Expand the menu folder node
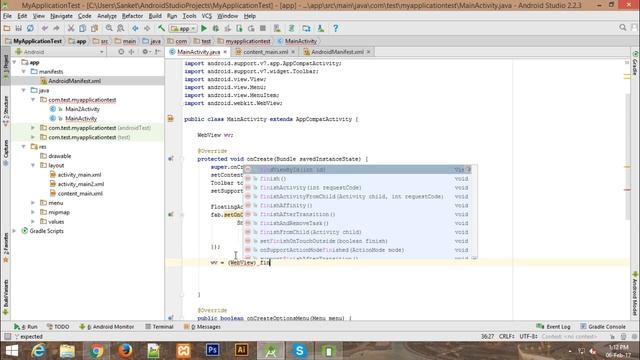Screen dimensions: 640x360 [33, 203]
